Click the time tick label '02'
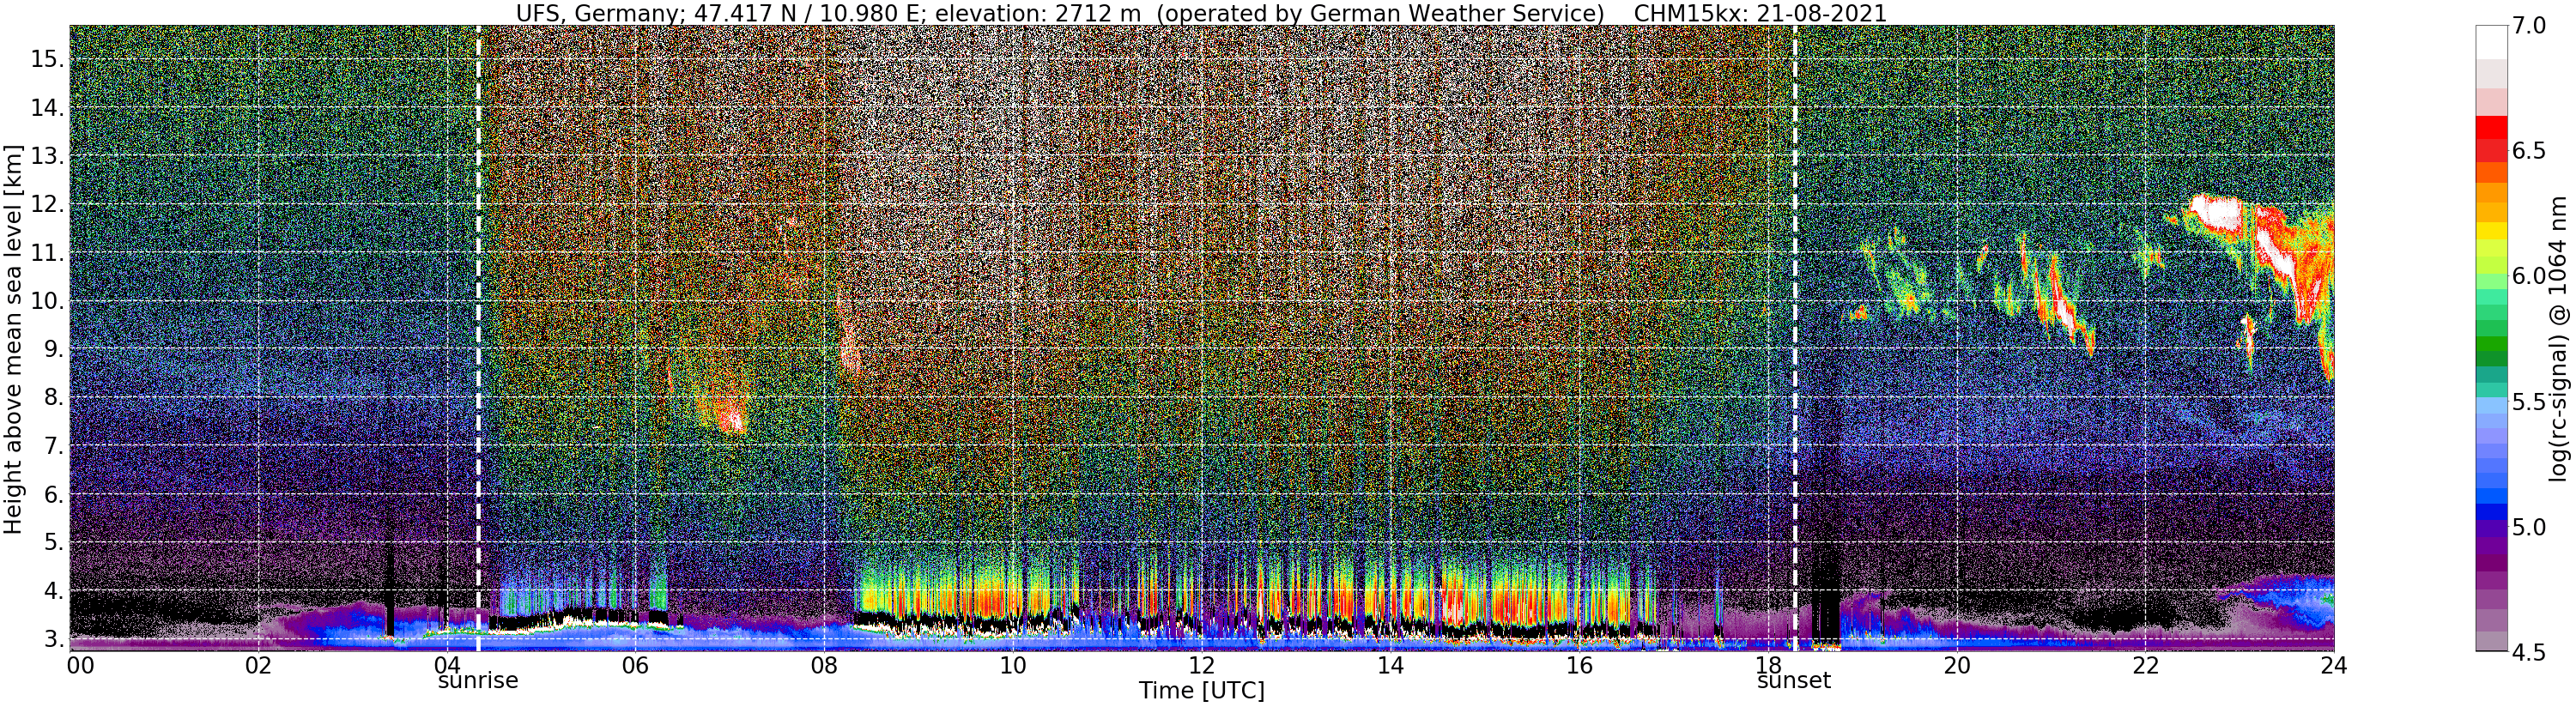Image resolution: width=2576 pixels, height=707 pixels. click(x=258, y=665)
